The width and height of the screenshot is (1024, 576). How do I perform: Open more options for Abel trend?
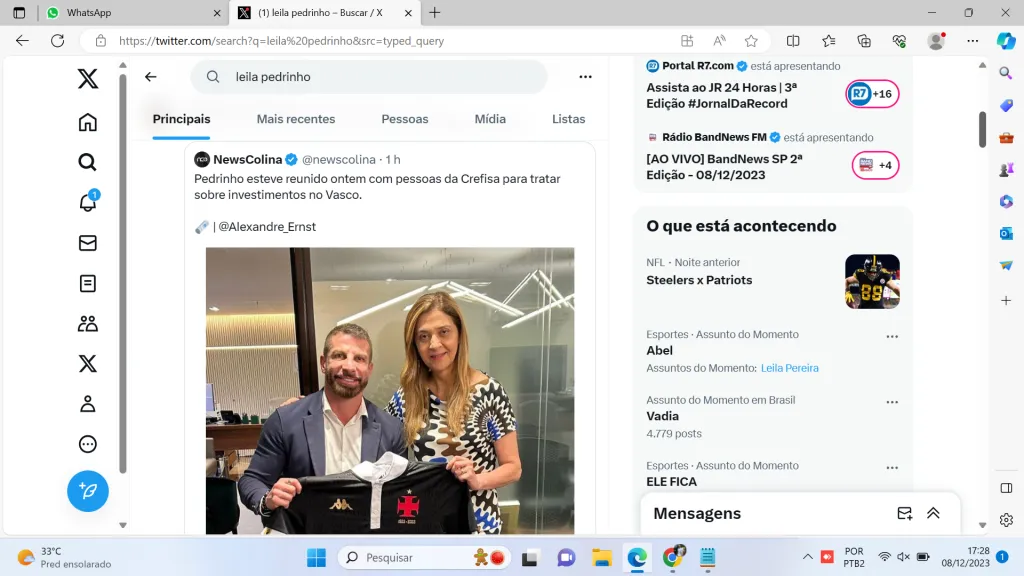click(x=892, y=337)
